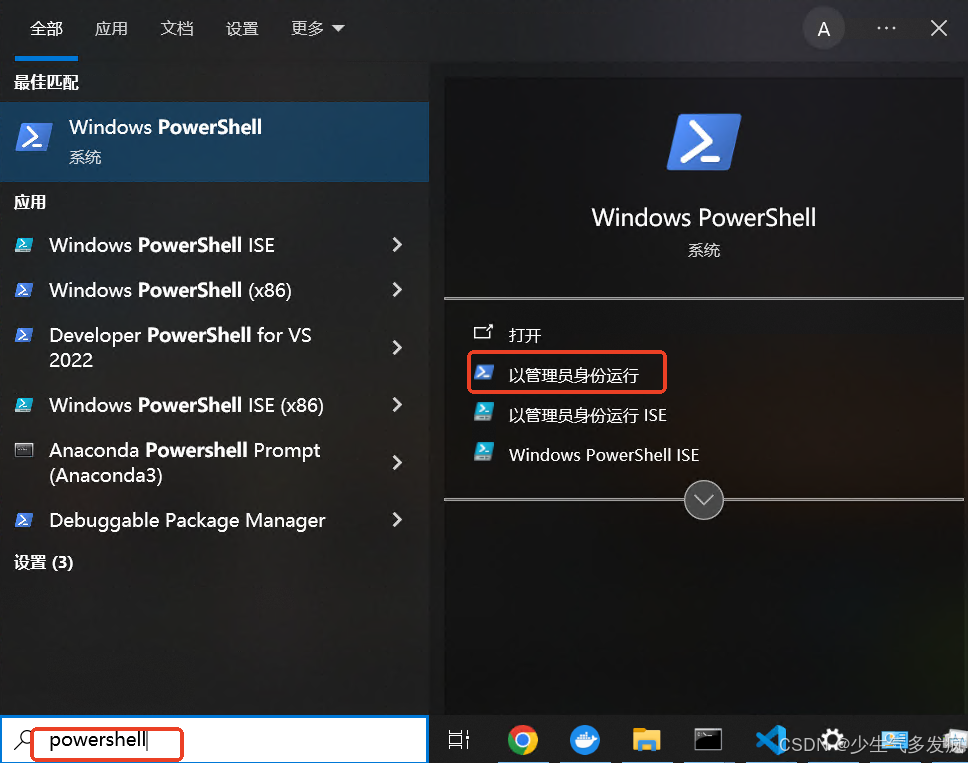Open Task View from the taskbar
Image resolution: width=968 pixels, height=763 pixels.
pos(459,739)
